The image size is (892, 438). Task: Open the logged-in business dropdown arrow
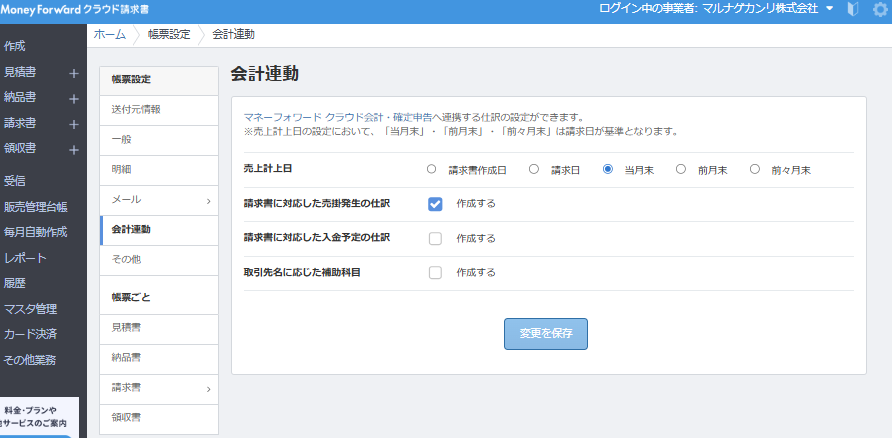(830, 9)
